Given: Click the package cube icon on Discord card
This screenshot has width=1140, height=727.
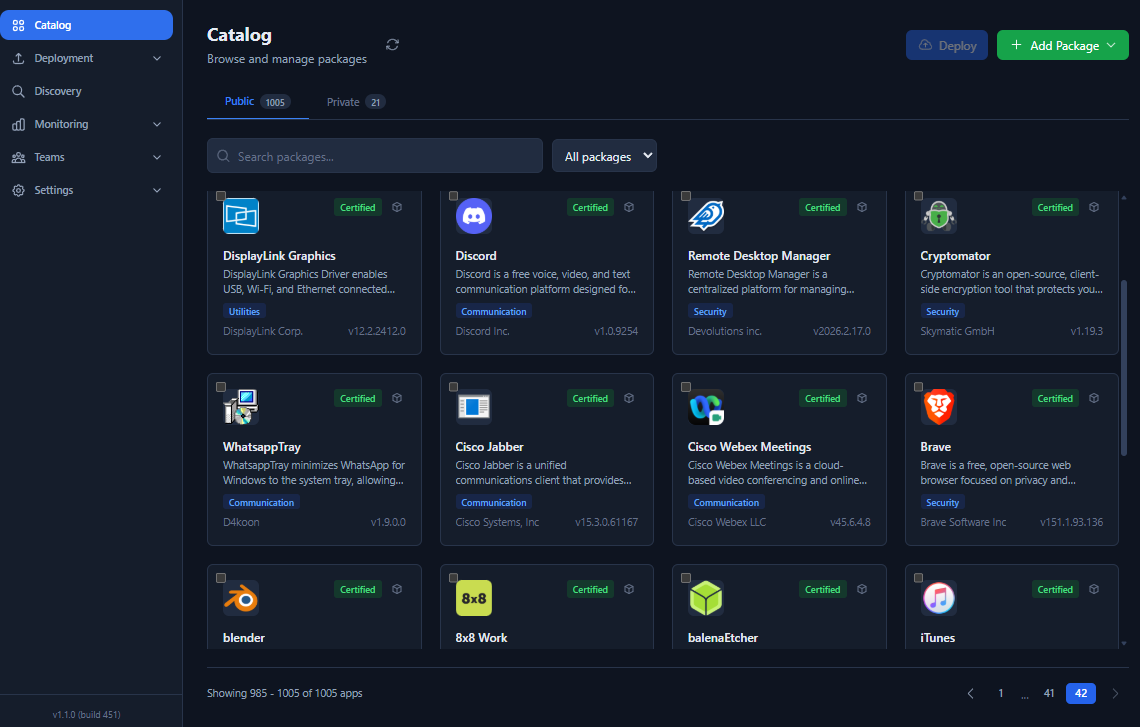Looking at the screenshot, I should (630, 207).
